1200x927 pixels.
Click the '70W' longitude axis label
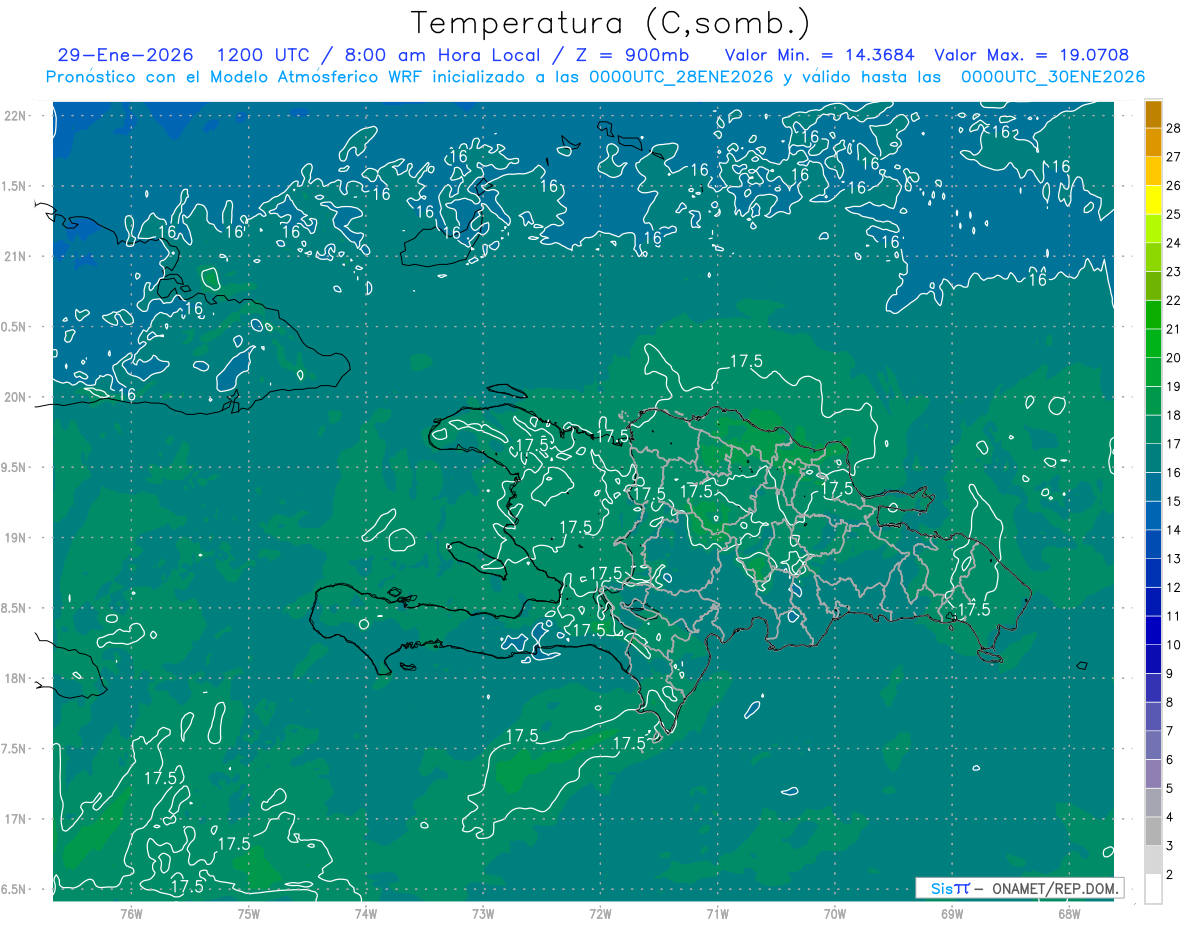835,914
